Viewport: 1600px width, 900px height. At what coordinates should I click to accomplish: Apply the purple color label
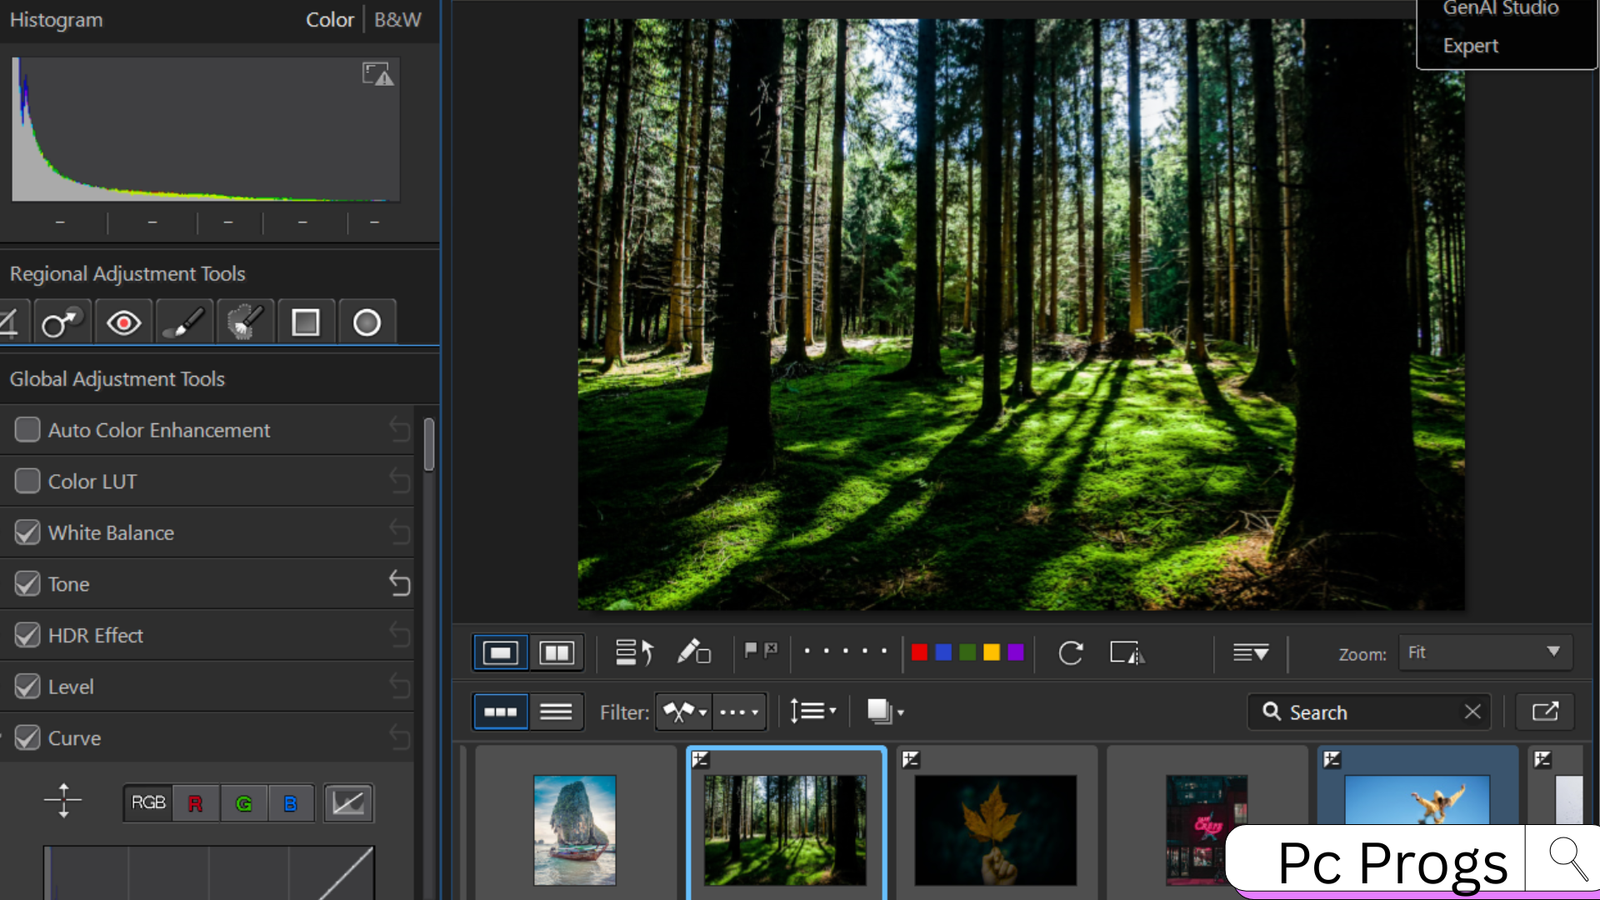(1015, 653)
